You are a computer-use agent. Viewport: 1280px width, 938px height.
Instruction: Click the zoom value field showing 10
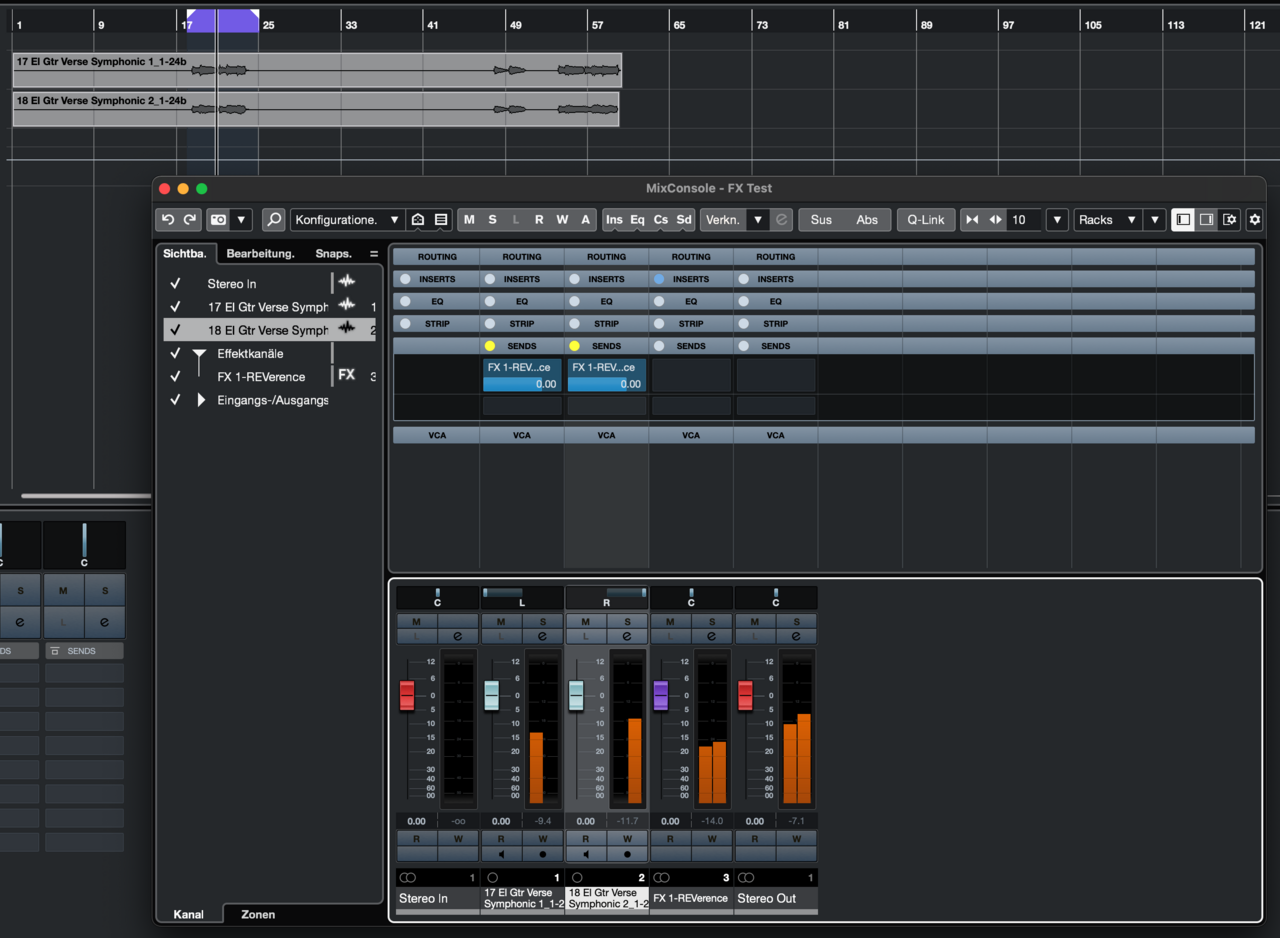pyautogui.click(x=1025, y=220)
